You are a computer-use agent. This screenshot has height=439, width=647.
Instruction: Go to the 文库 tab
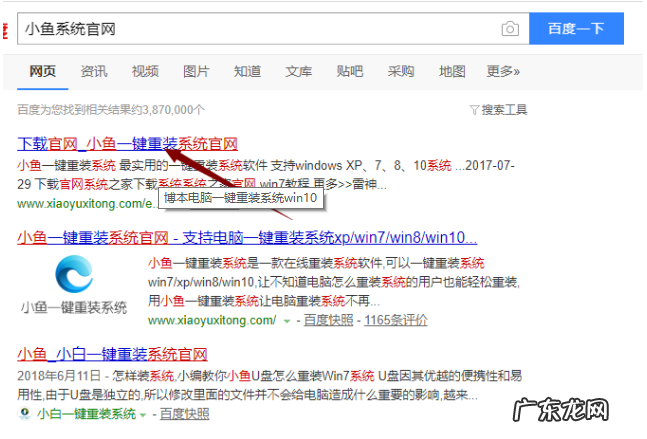pyautogui.click(x=299, y=71)
